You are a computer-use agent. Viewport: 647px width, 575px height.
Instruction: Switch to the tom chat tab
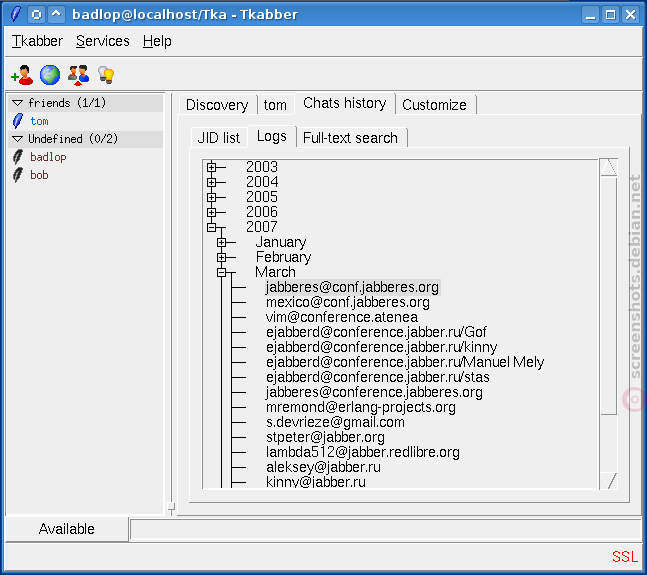275,105
